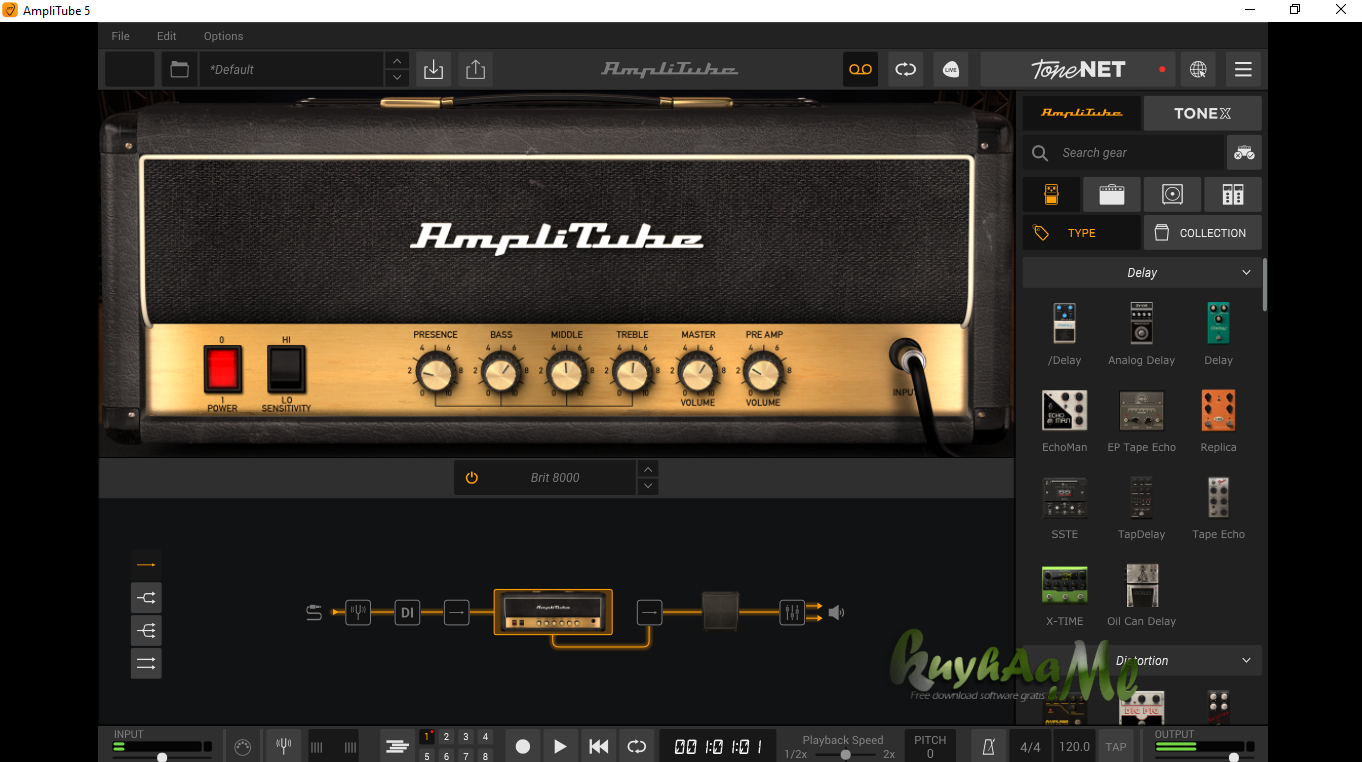Select the cabinet gear category
Screen dimensions: 1362x762
pyautogui.click(x=1172, y=195)
